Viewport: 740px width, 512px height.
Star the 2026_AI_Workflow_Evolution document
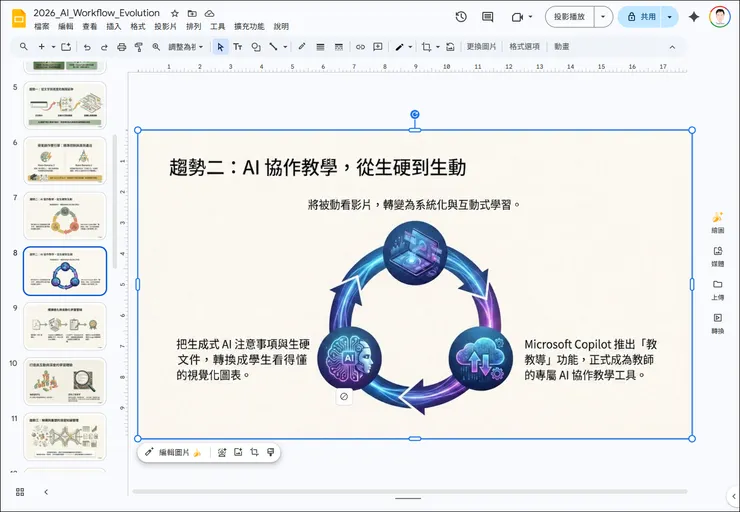[x=175, y=13]
